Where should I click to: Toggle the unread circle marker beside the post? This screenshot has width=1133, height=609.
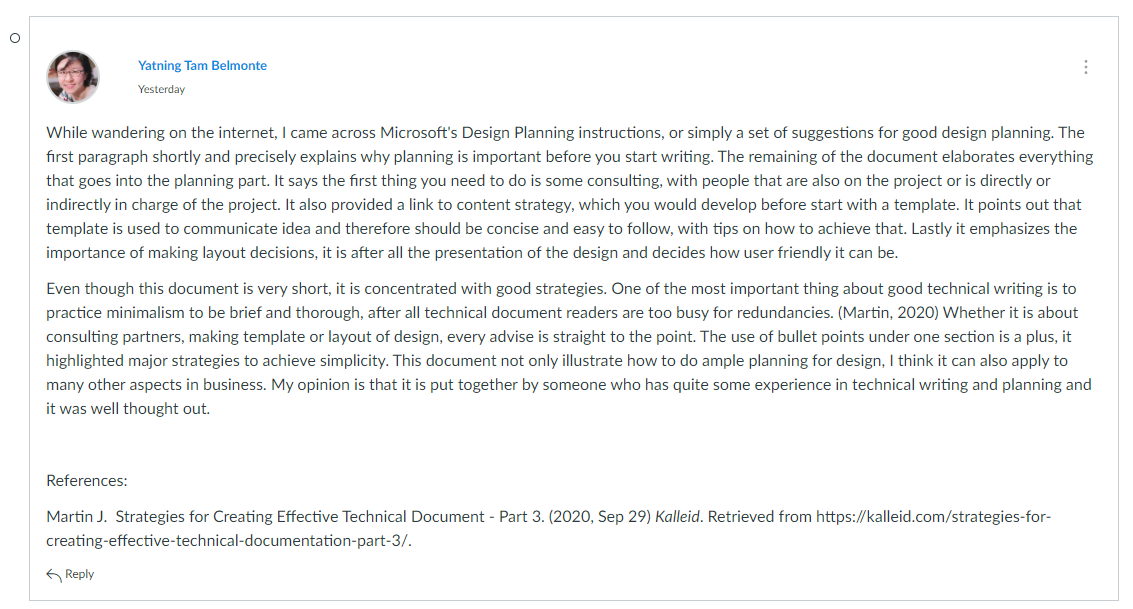click(x=14, y=38)
